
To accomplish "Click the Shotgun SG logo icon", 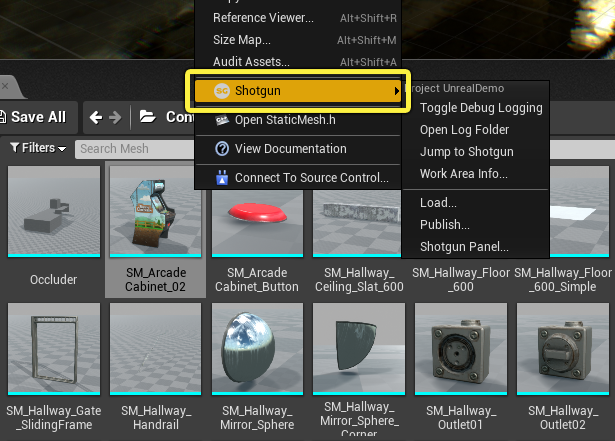I will 222,91.
